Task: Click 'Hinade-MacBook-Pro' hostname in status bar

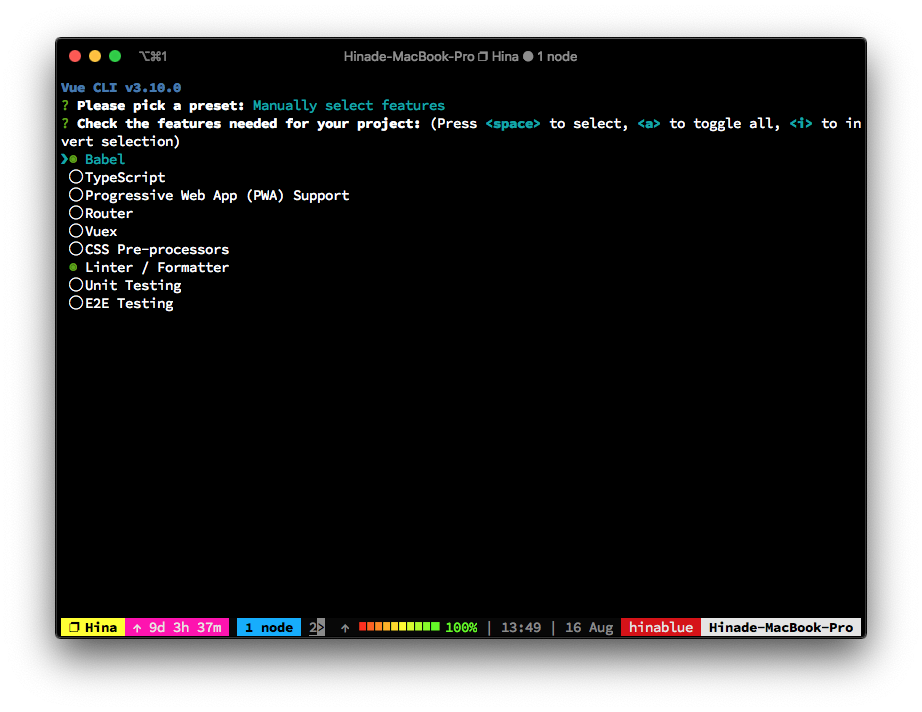Action: pyautogui.click(x=781, y=627)
